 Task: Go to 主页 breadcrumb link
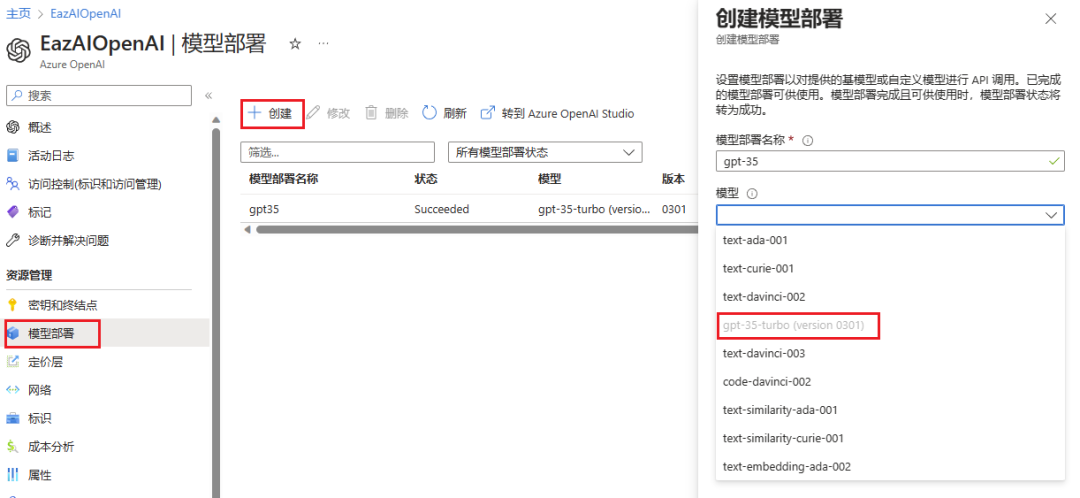[x=18, y=14]
